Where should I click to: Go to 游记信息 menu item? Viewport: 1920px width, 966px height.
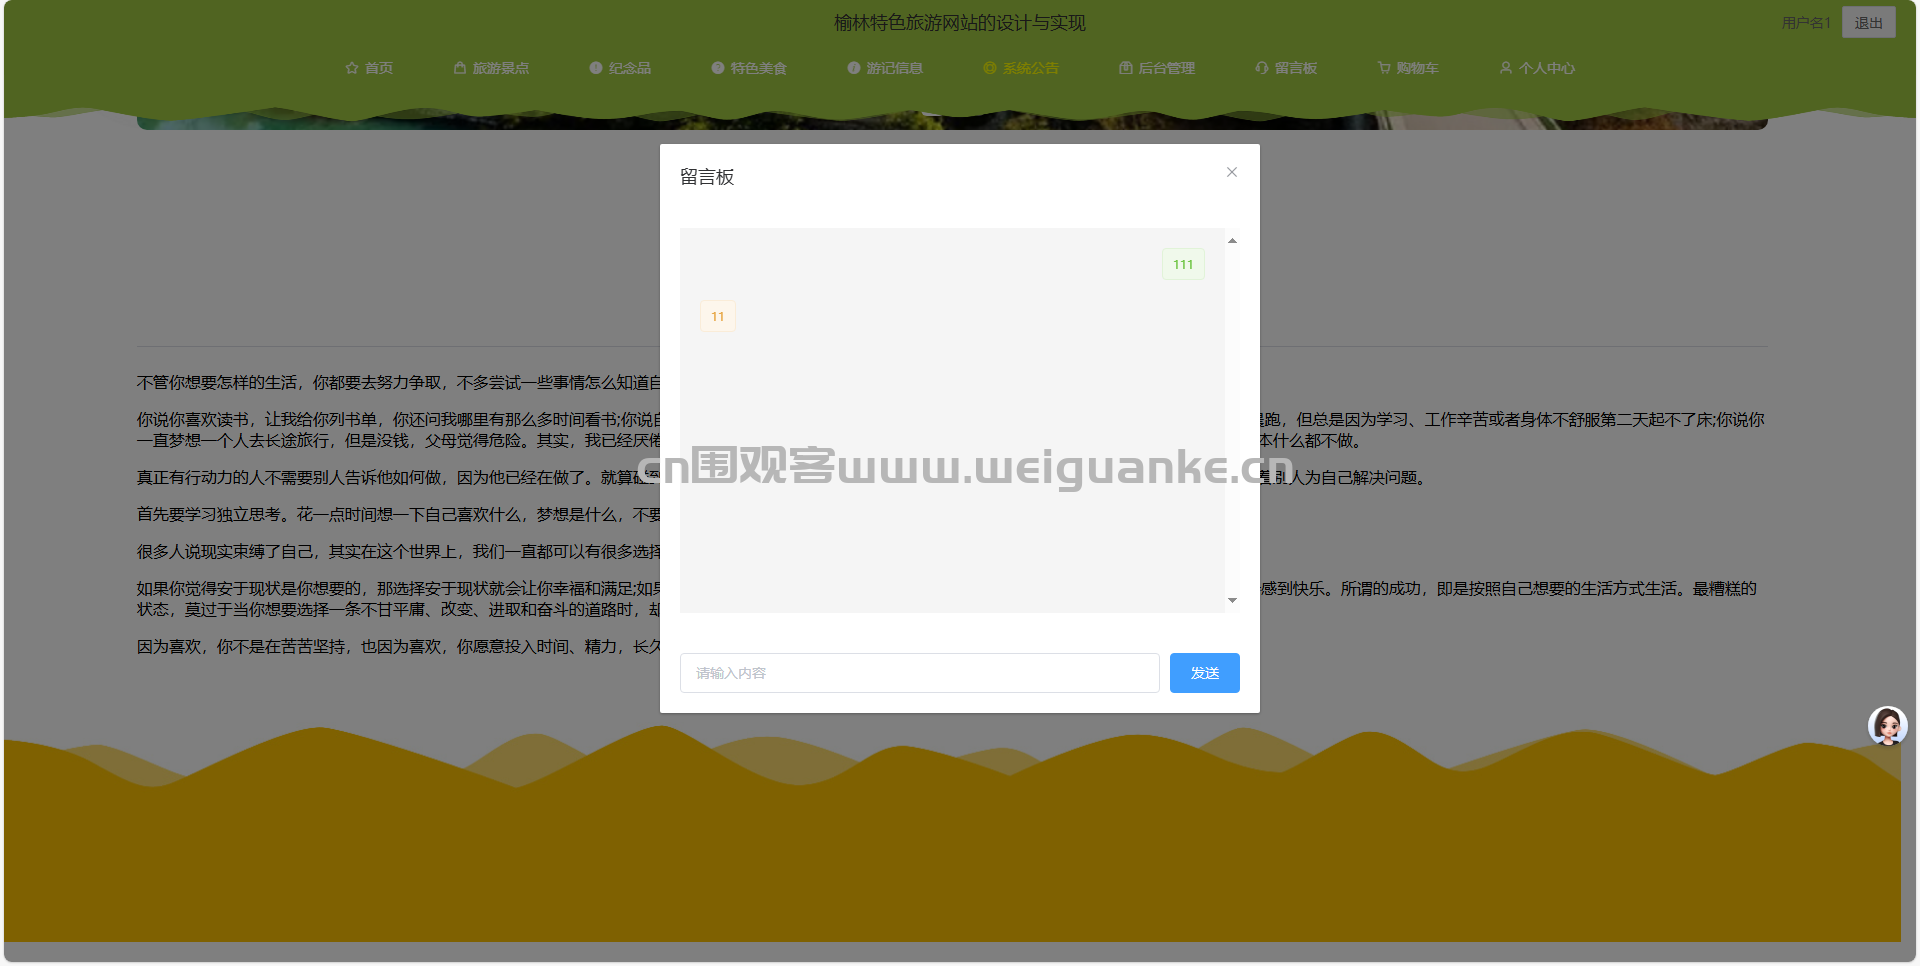tap(885, 68)
